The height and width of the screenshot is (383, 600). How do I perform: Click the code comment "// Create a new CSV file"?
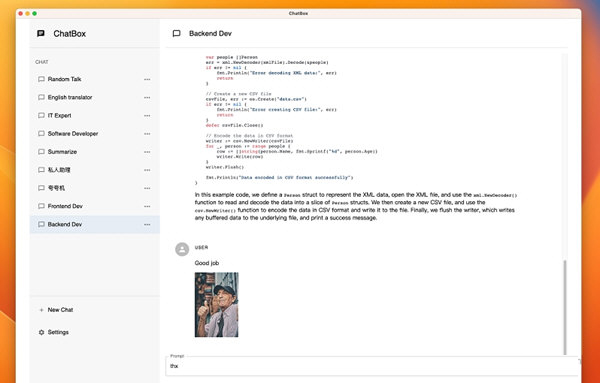238,94
